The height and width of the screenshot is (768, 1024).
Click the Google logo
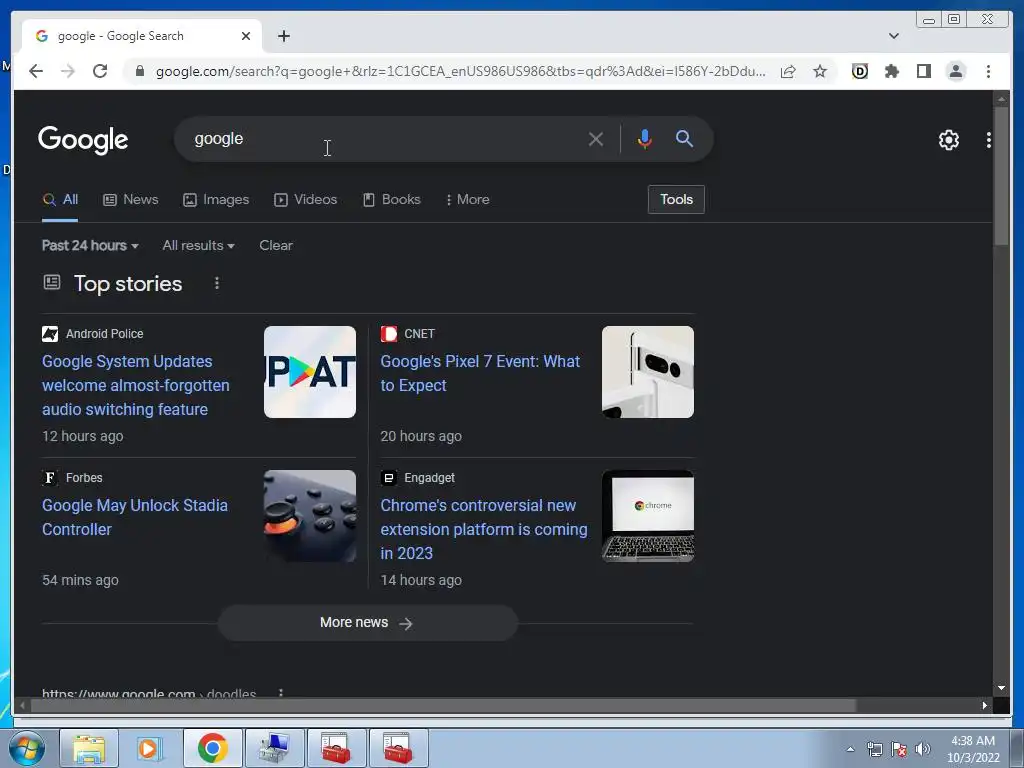pos(83,140)
